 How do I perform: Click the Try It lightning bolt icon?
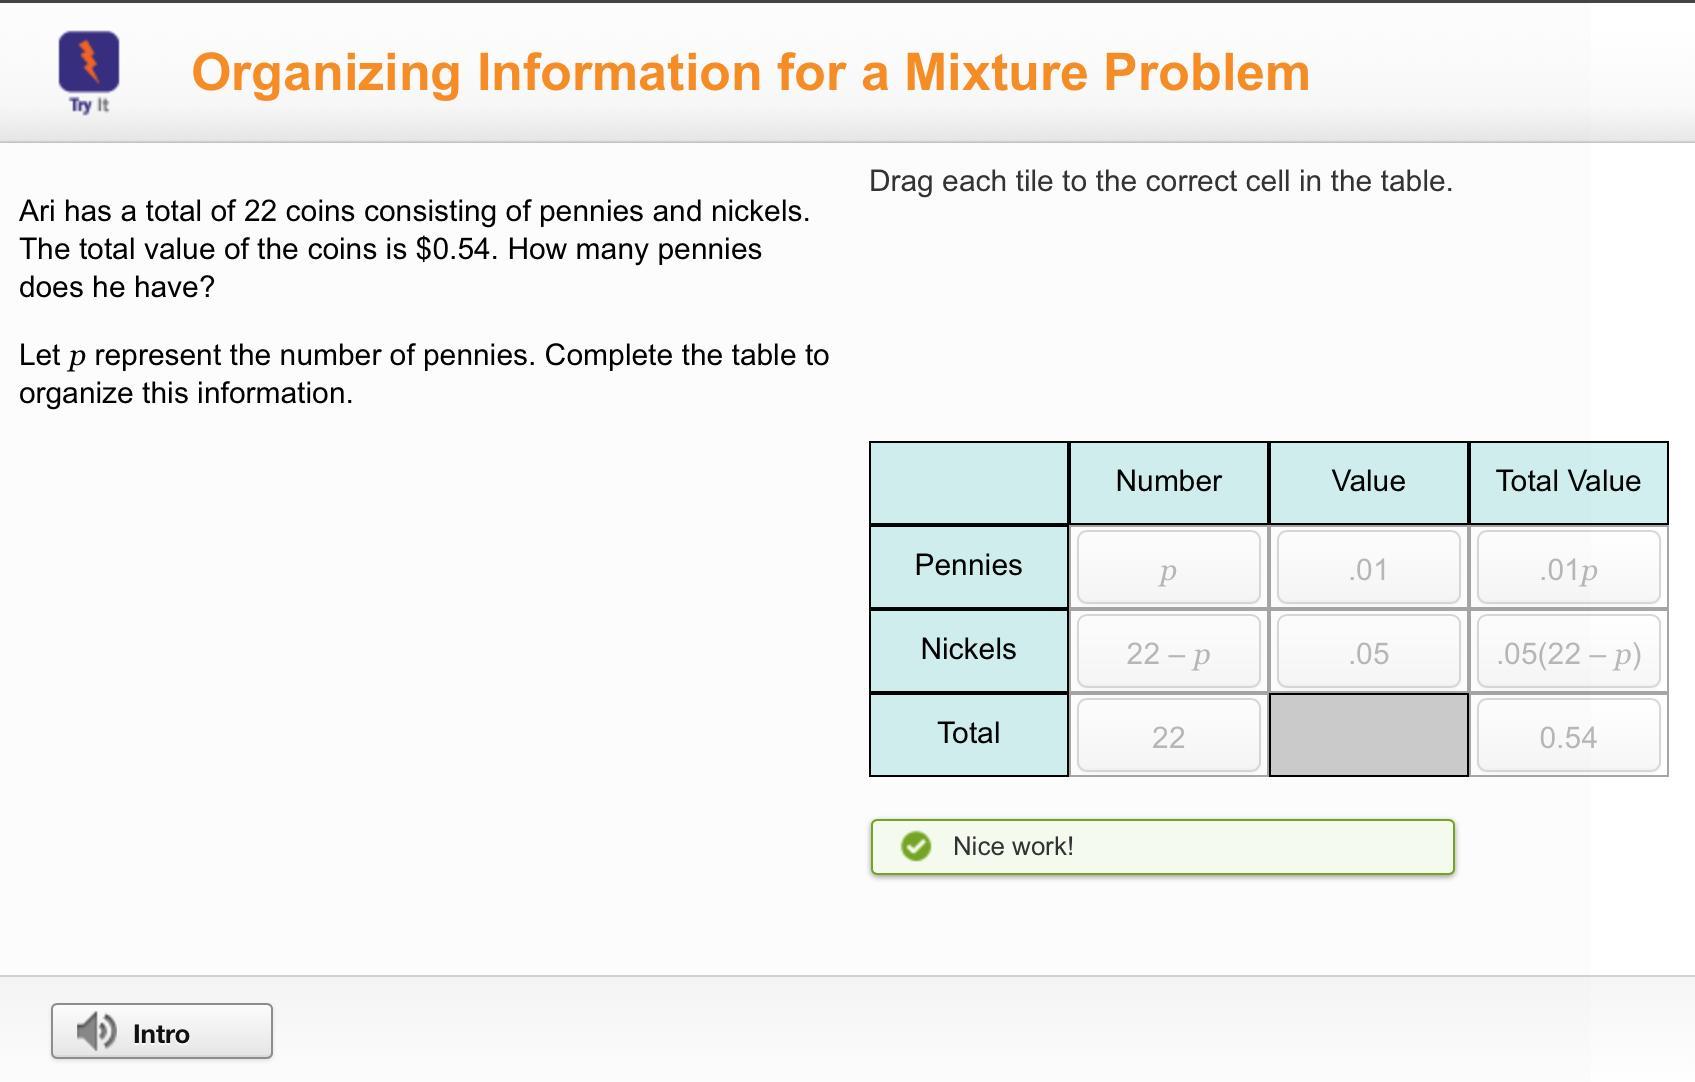pos(89,62)
